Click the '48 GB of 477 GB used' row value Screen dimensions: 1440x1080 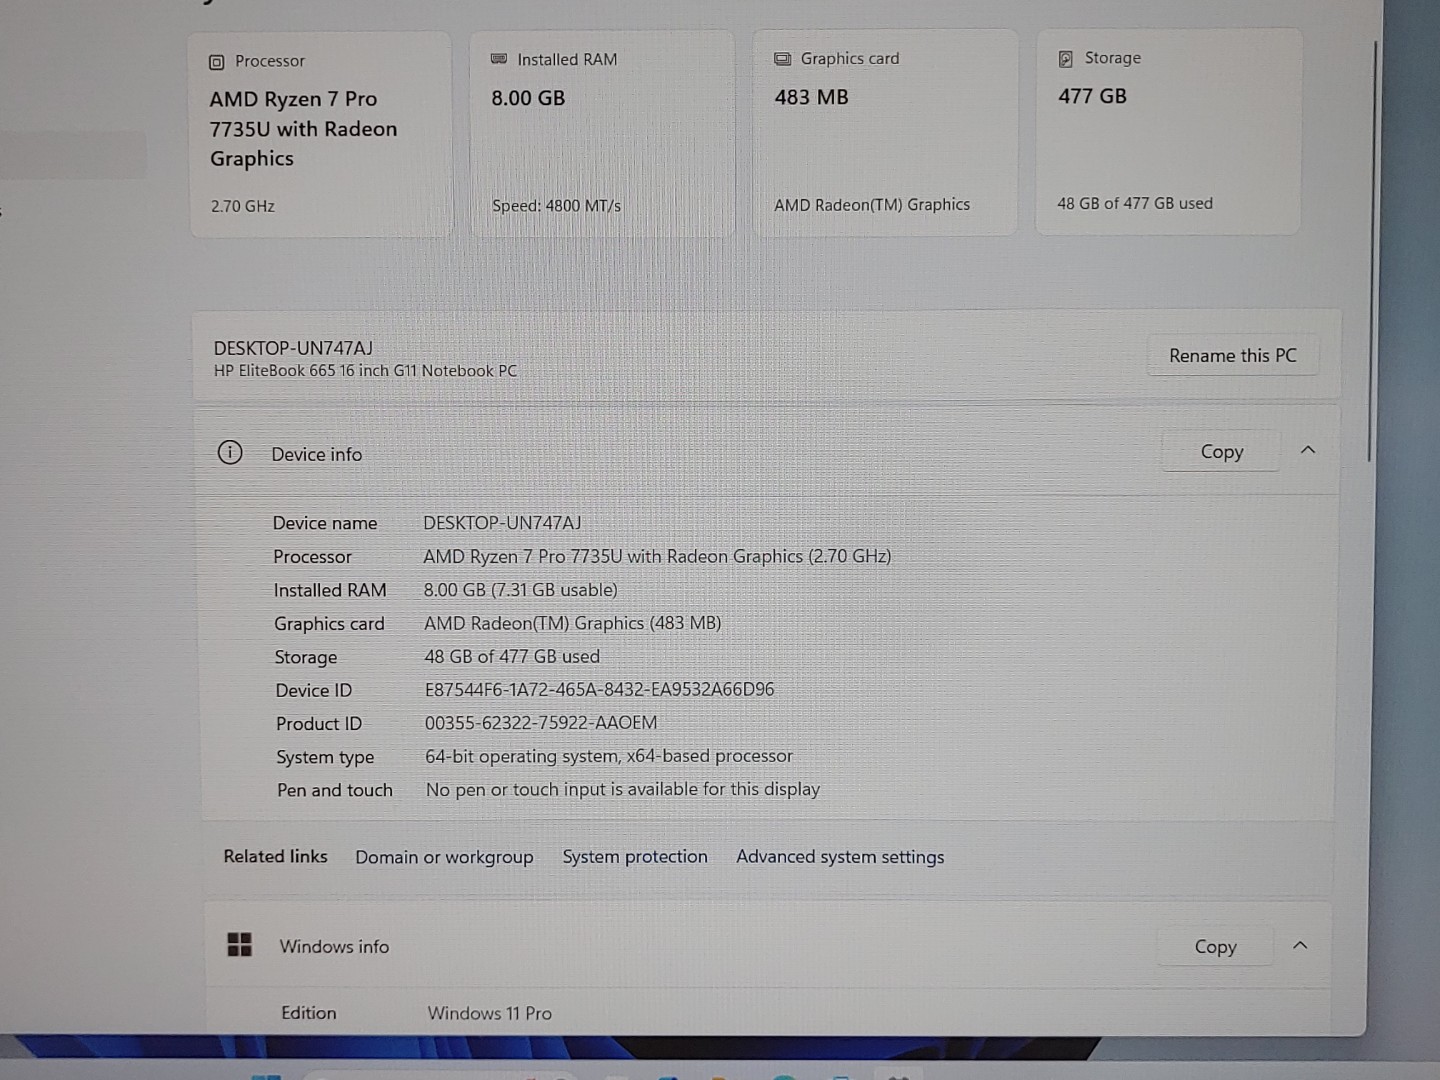[512, 656]
